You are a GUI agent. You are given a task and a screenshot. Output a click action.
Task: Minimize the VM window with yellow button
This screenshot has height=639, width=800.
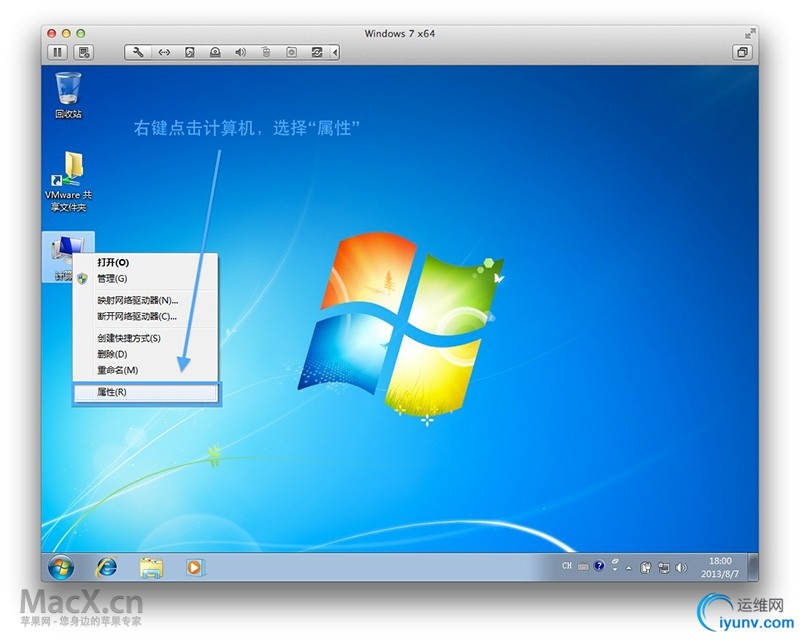click(66, 34)
